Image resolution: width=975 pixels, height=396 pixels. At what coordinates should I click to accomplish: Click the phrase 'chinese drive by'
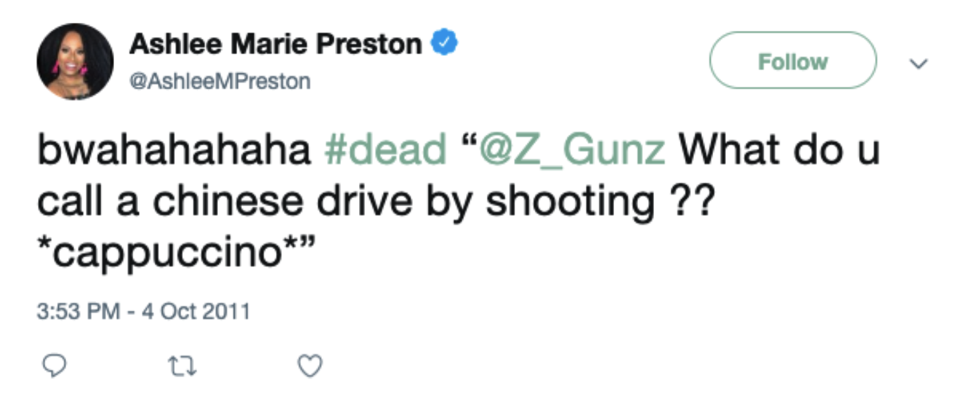click(314, 203)
